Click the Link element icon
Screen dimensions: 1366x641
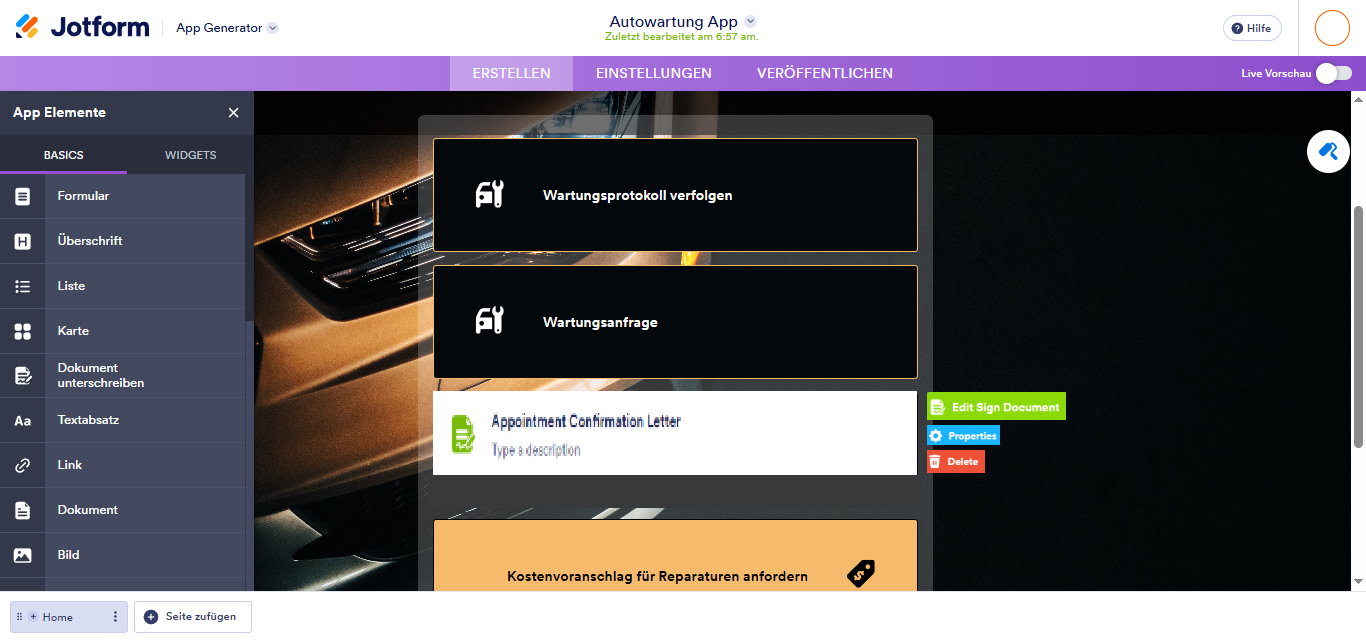[23, 464]
